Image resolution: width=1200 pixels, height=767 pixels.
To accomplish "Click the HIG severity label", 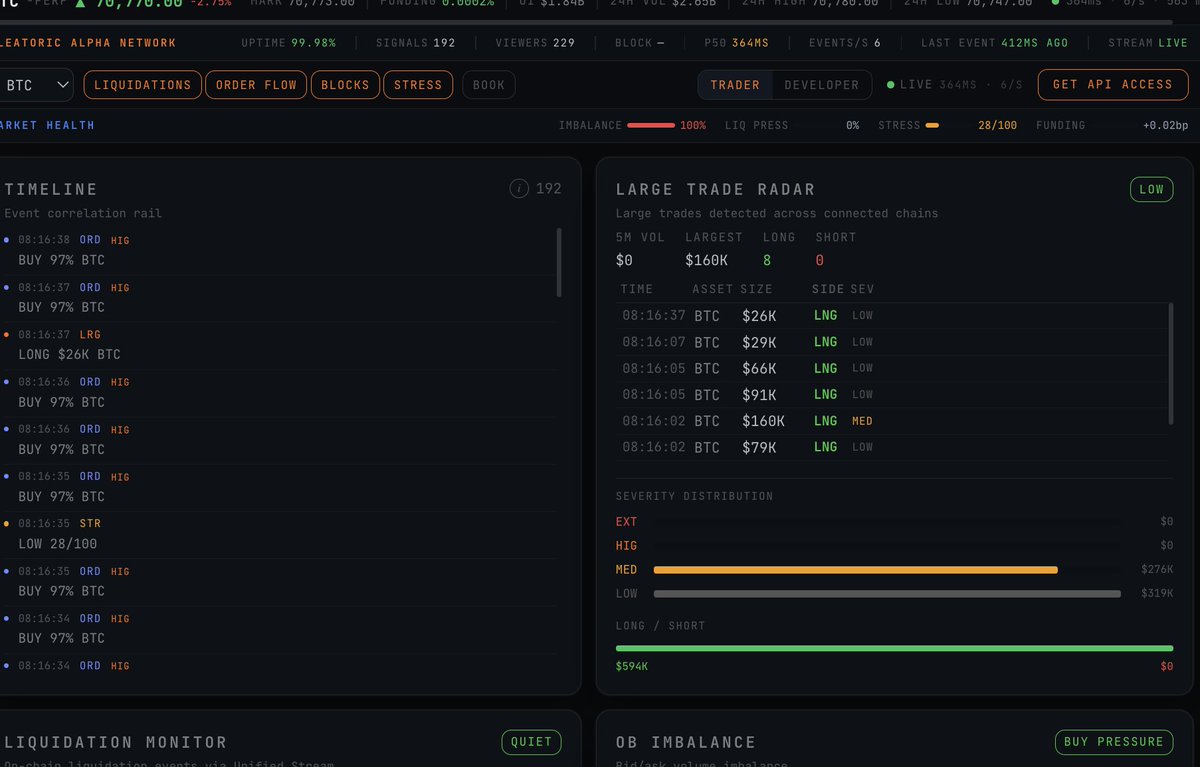I will click(x=626, y=546).
